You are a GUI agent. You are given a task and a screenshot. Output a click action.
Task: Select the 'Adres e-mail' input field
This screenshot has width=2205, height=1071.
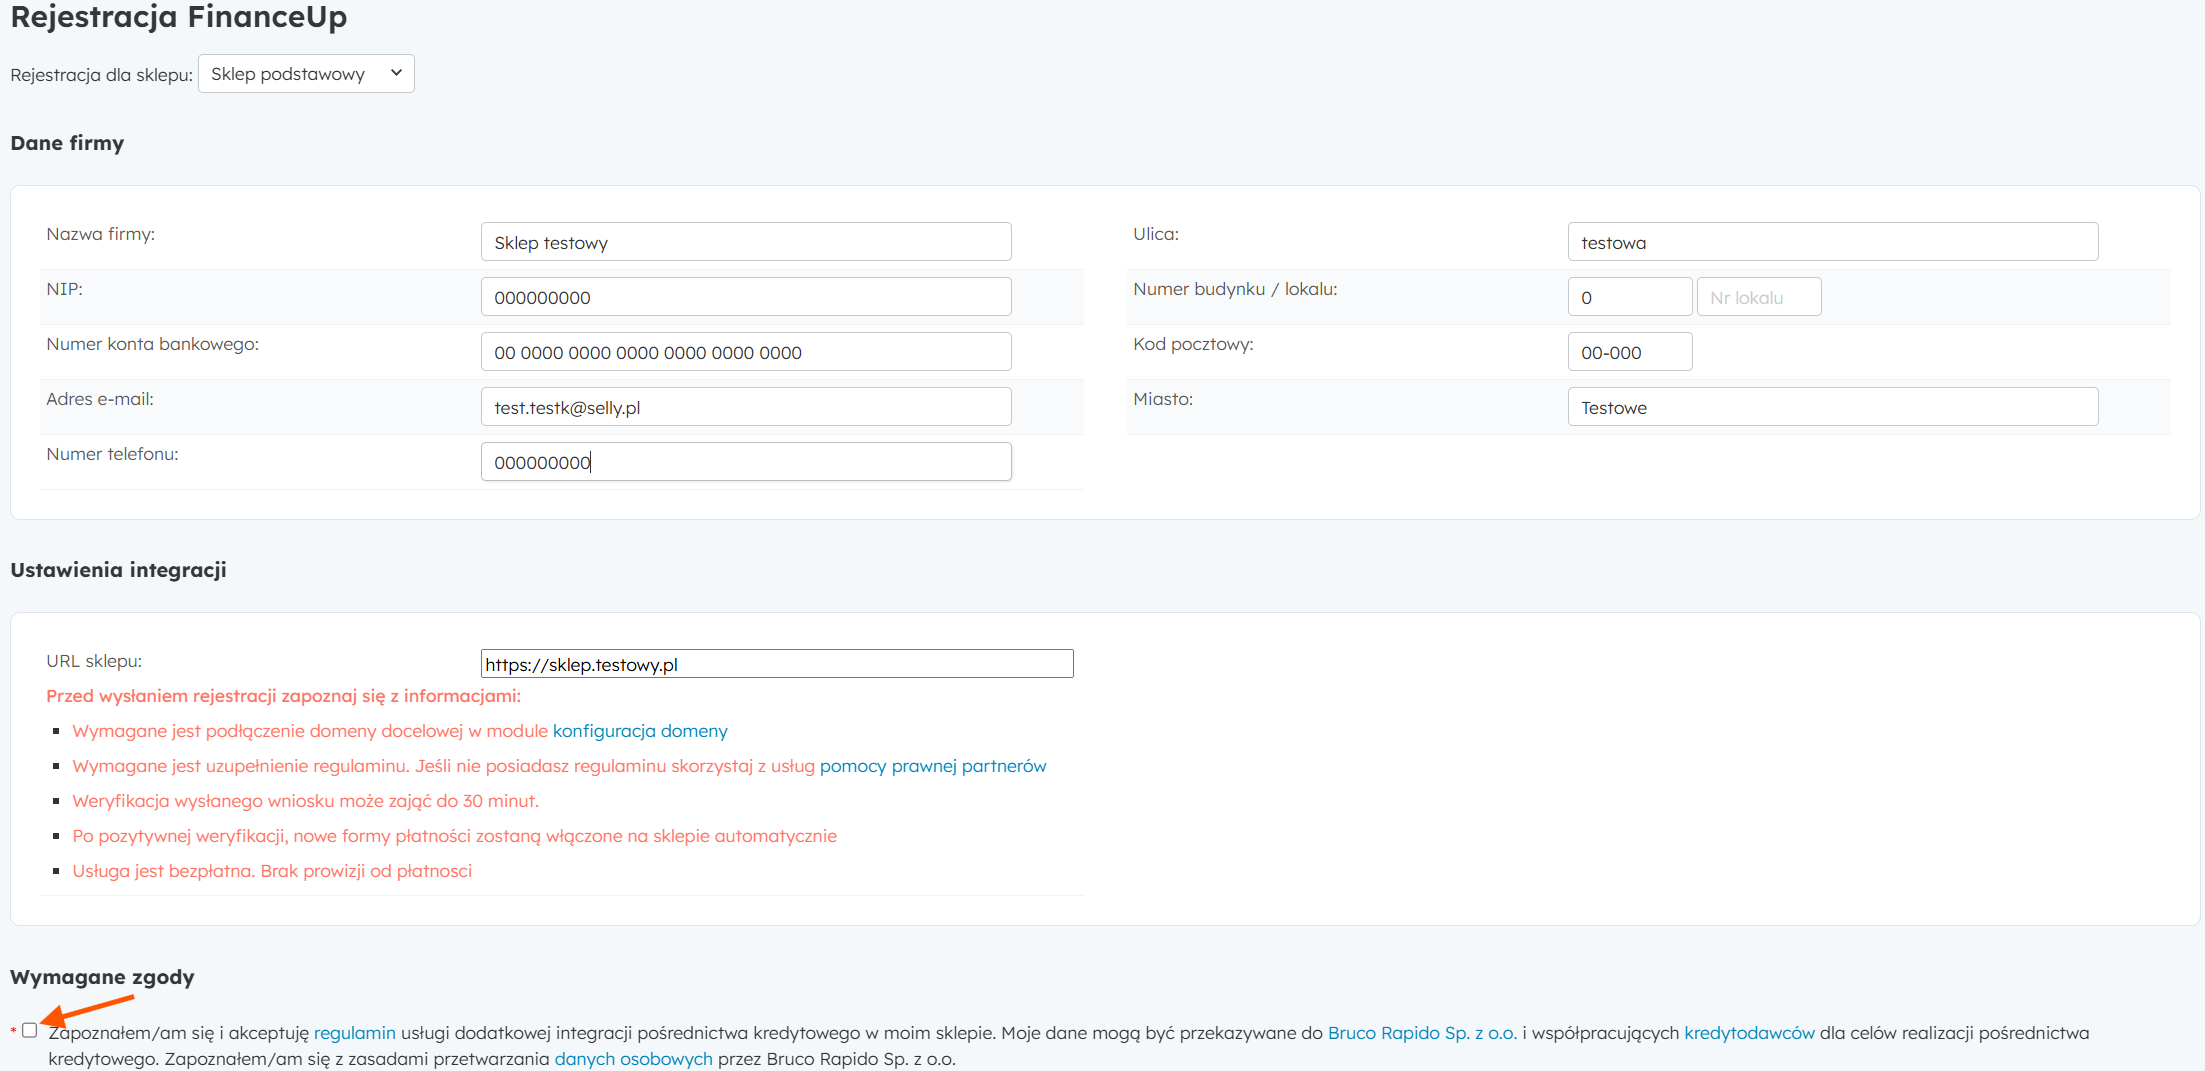point(745,407)
